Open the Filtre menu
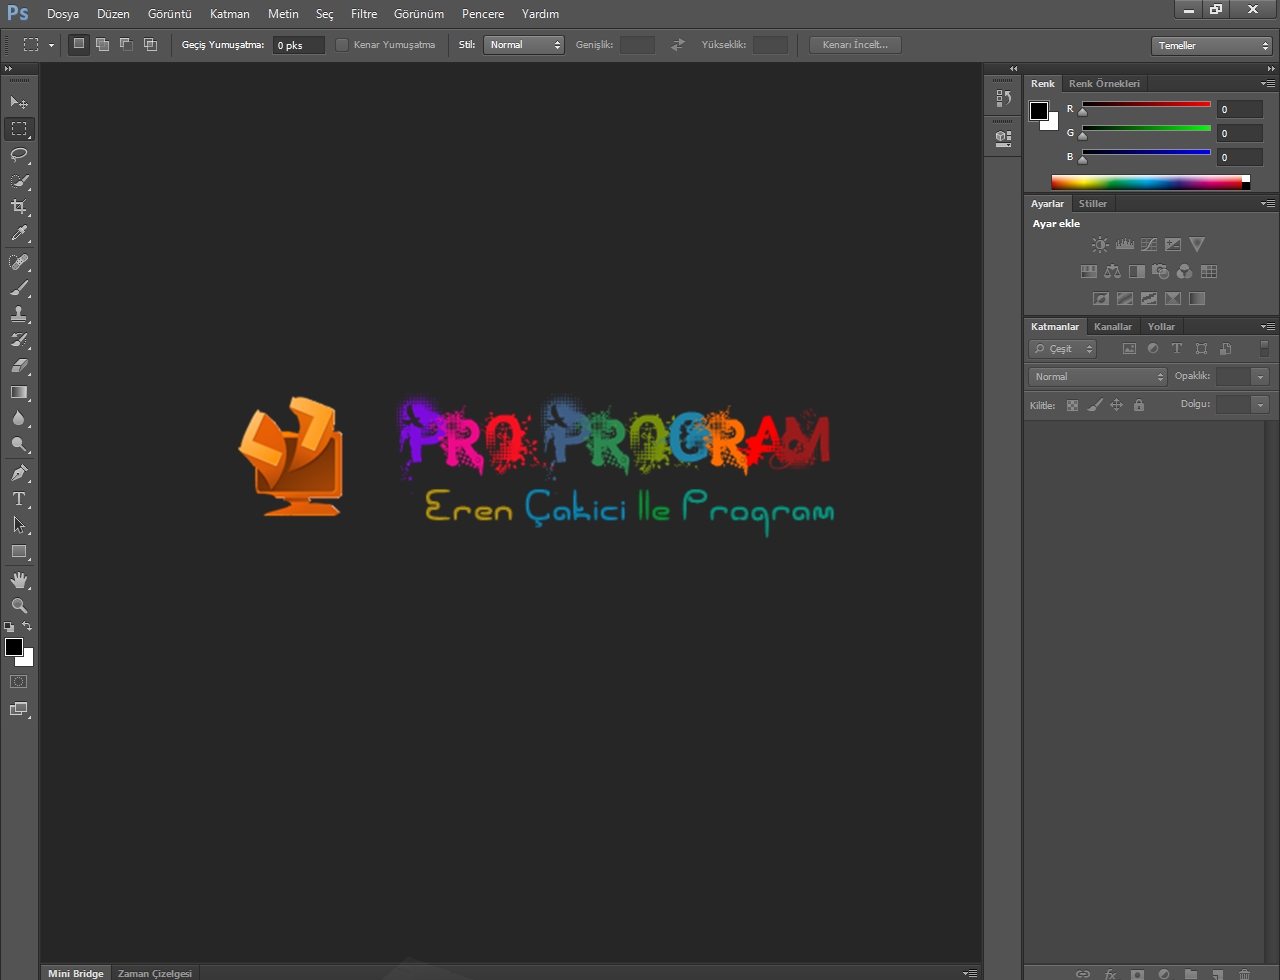 [364, 14]
